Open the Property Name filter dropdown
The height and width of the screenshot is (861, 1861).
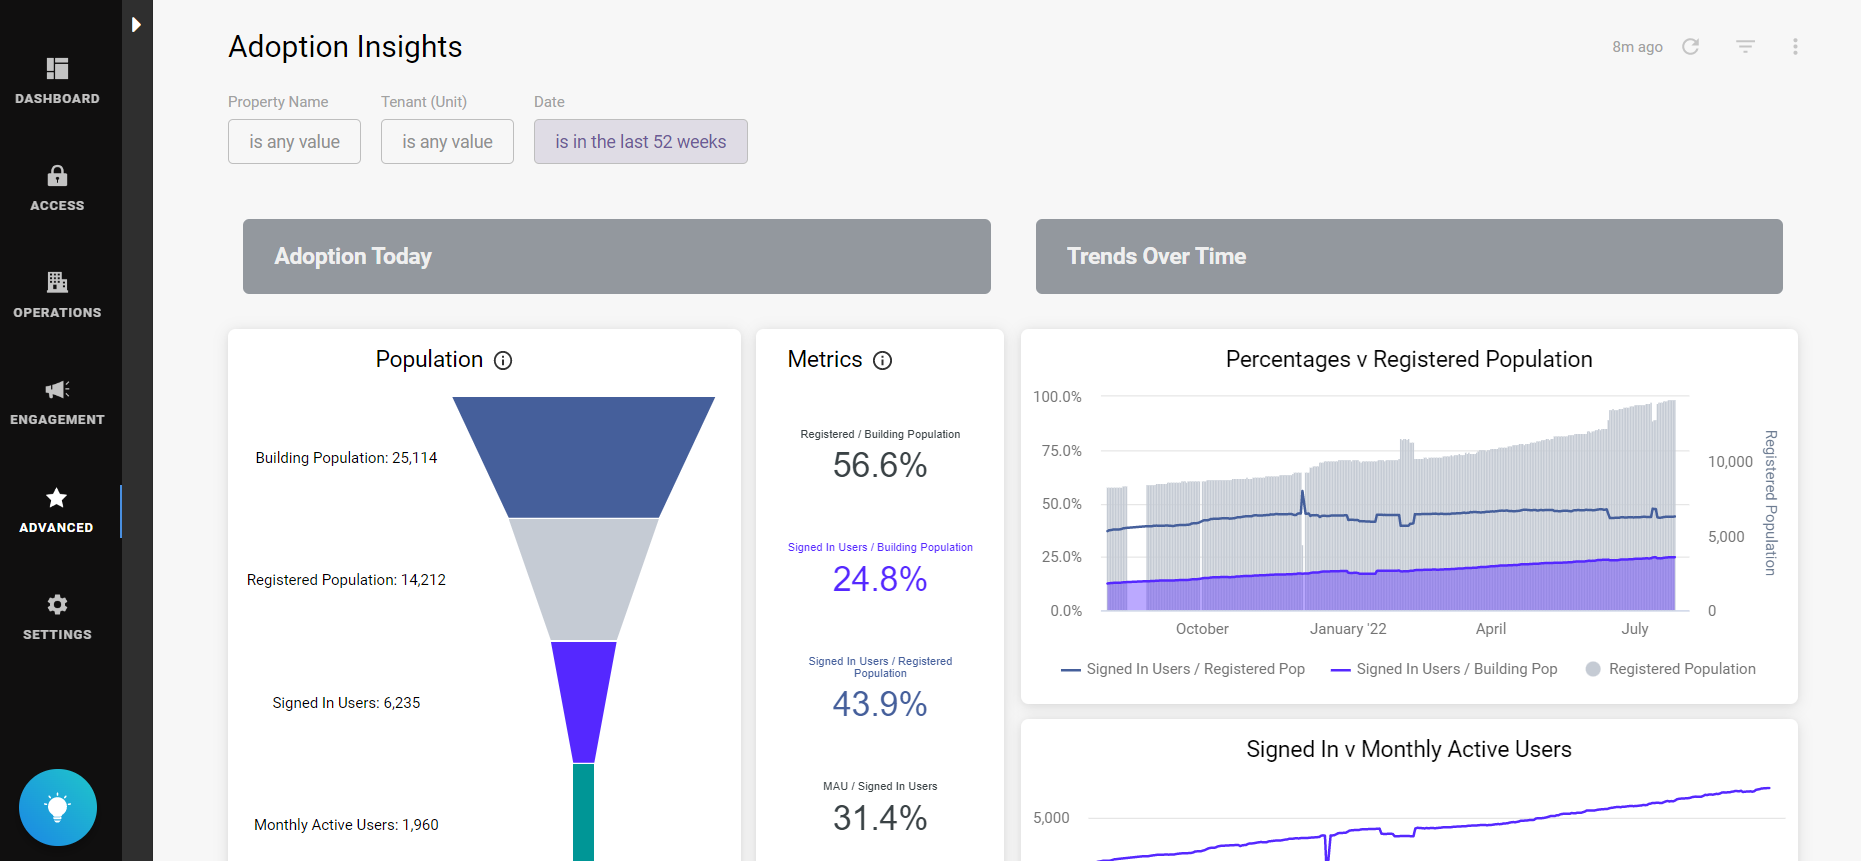294,142
